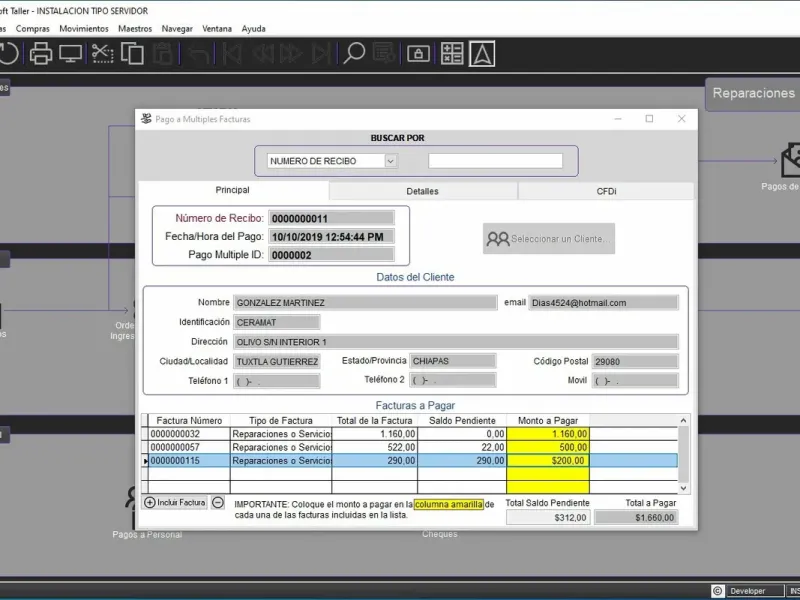Viewport: 800px width, 600px height.
Task: Expand the NUMERO DE RECIBO dropdown
Action: [x=390, y=160]
